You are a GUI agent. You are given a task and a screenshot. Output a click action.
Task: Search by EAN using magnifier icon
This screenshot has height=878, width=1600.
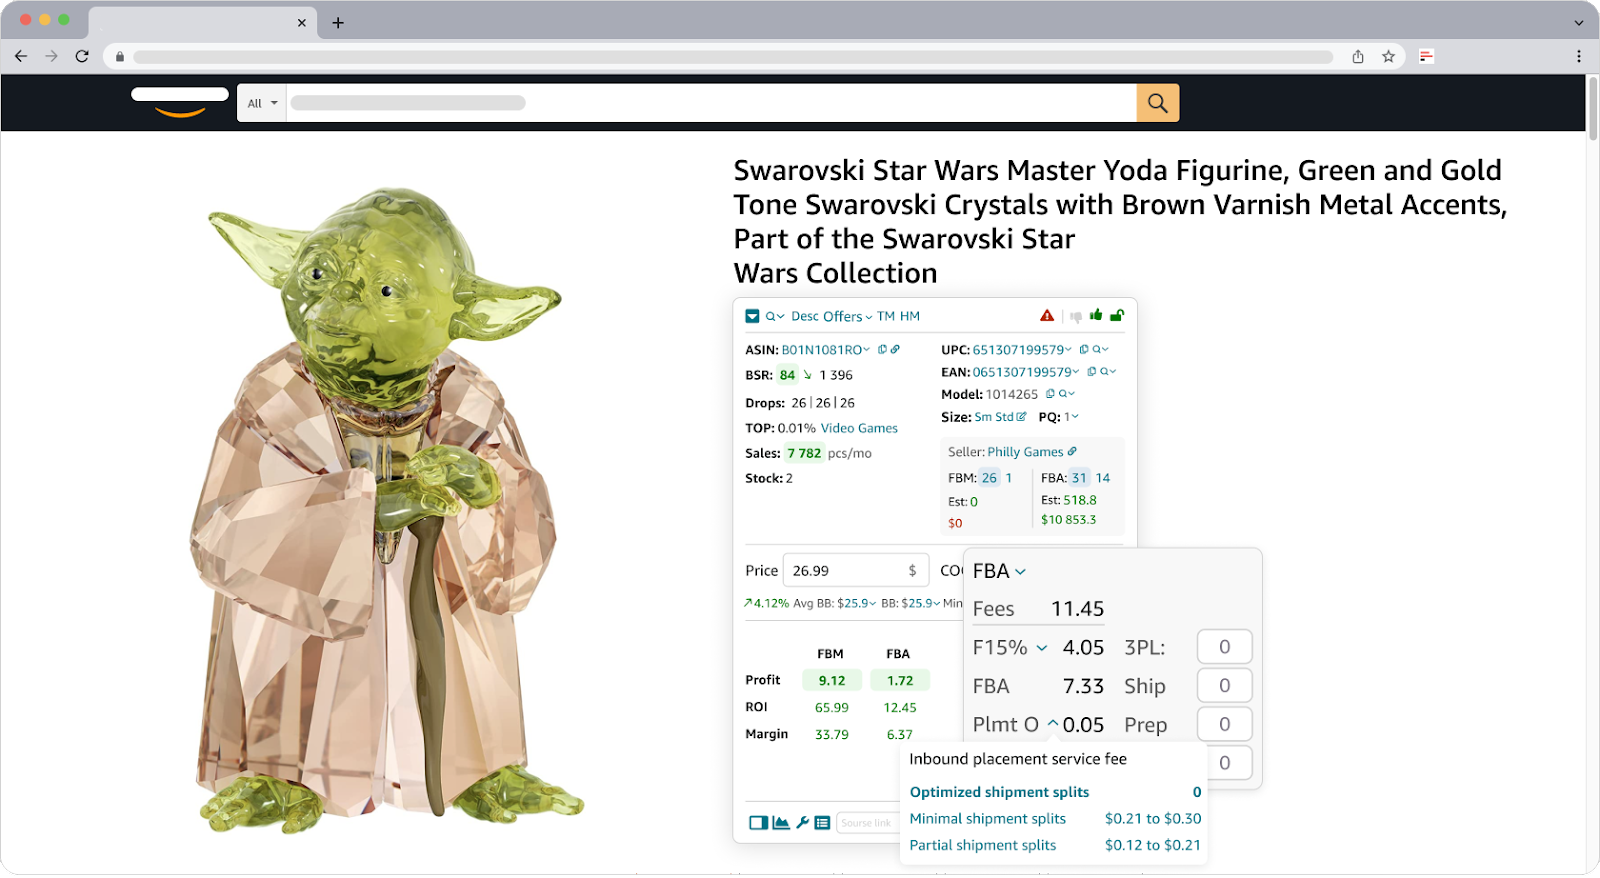(x=1108, y=372)
